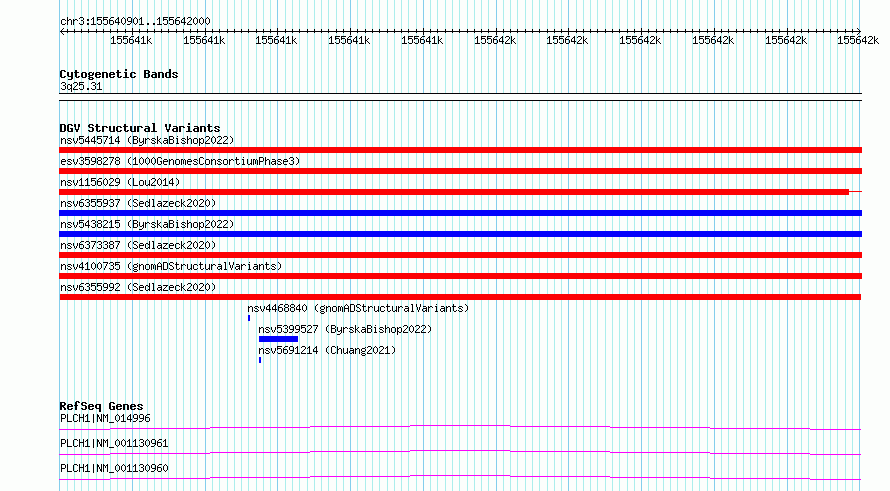This screenshot has height=491, width=890.
Task: Click the red bar for nsv6373387
Action: 460,255
